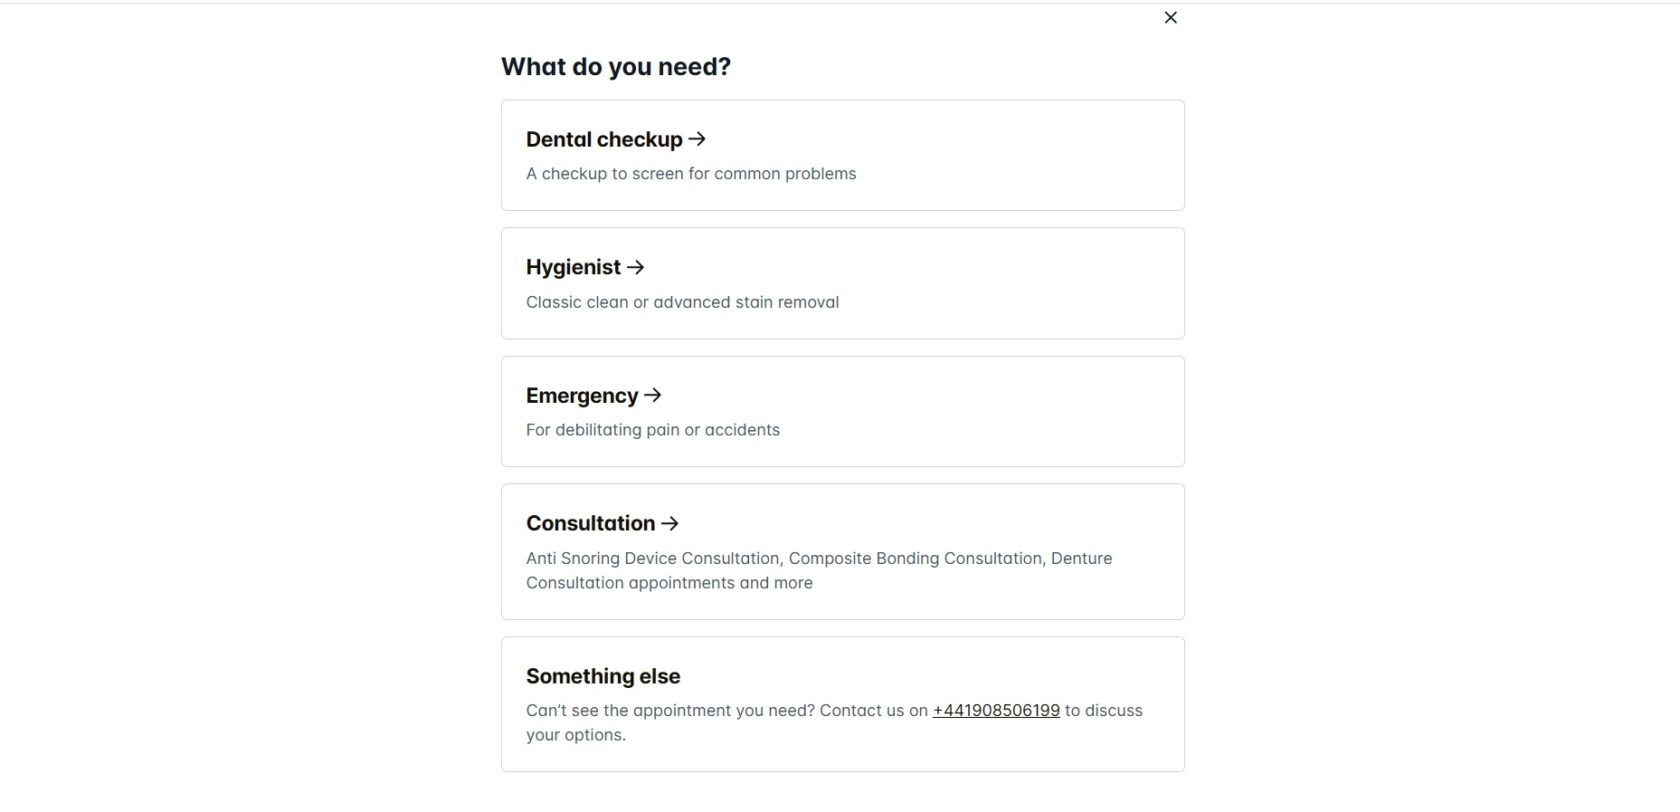Click "Can't see the appointment you need" text

(670, 710)
